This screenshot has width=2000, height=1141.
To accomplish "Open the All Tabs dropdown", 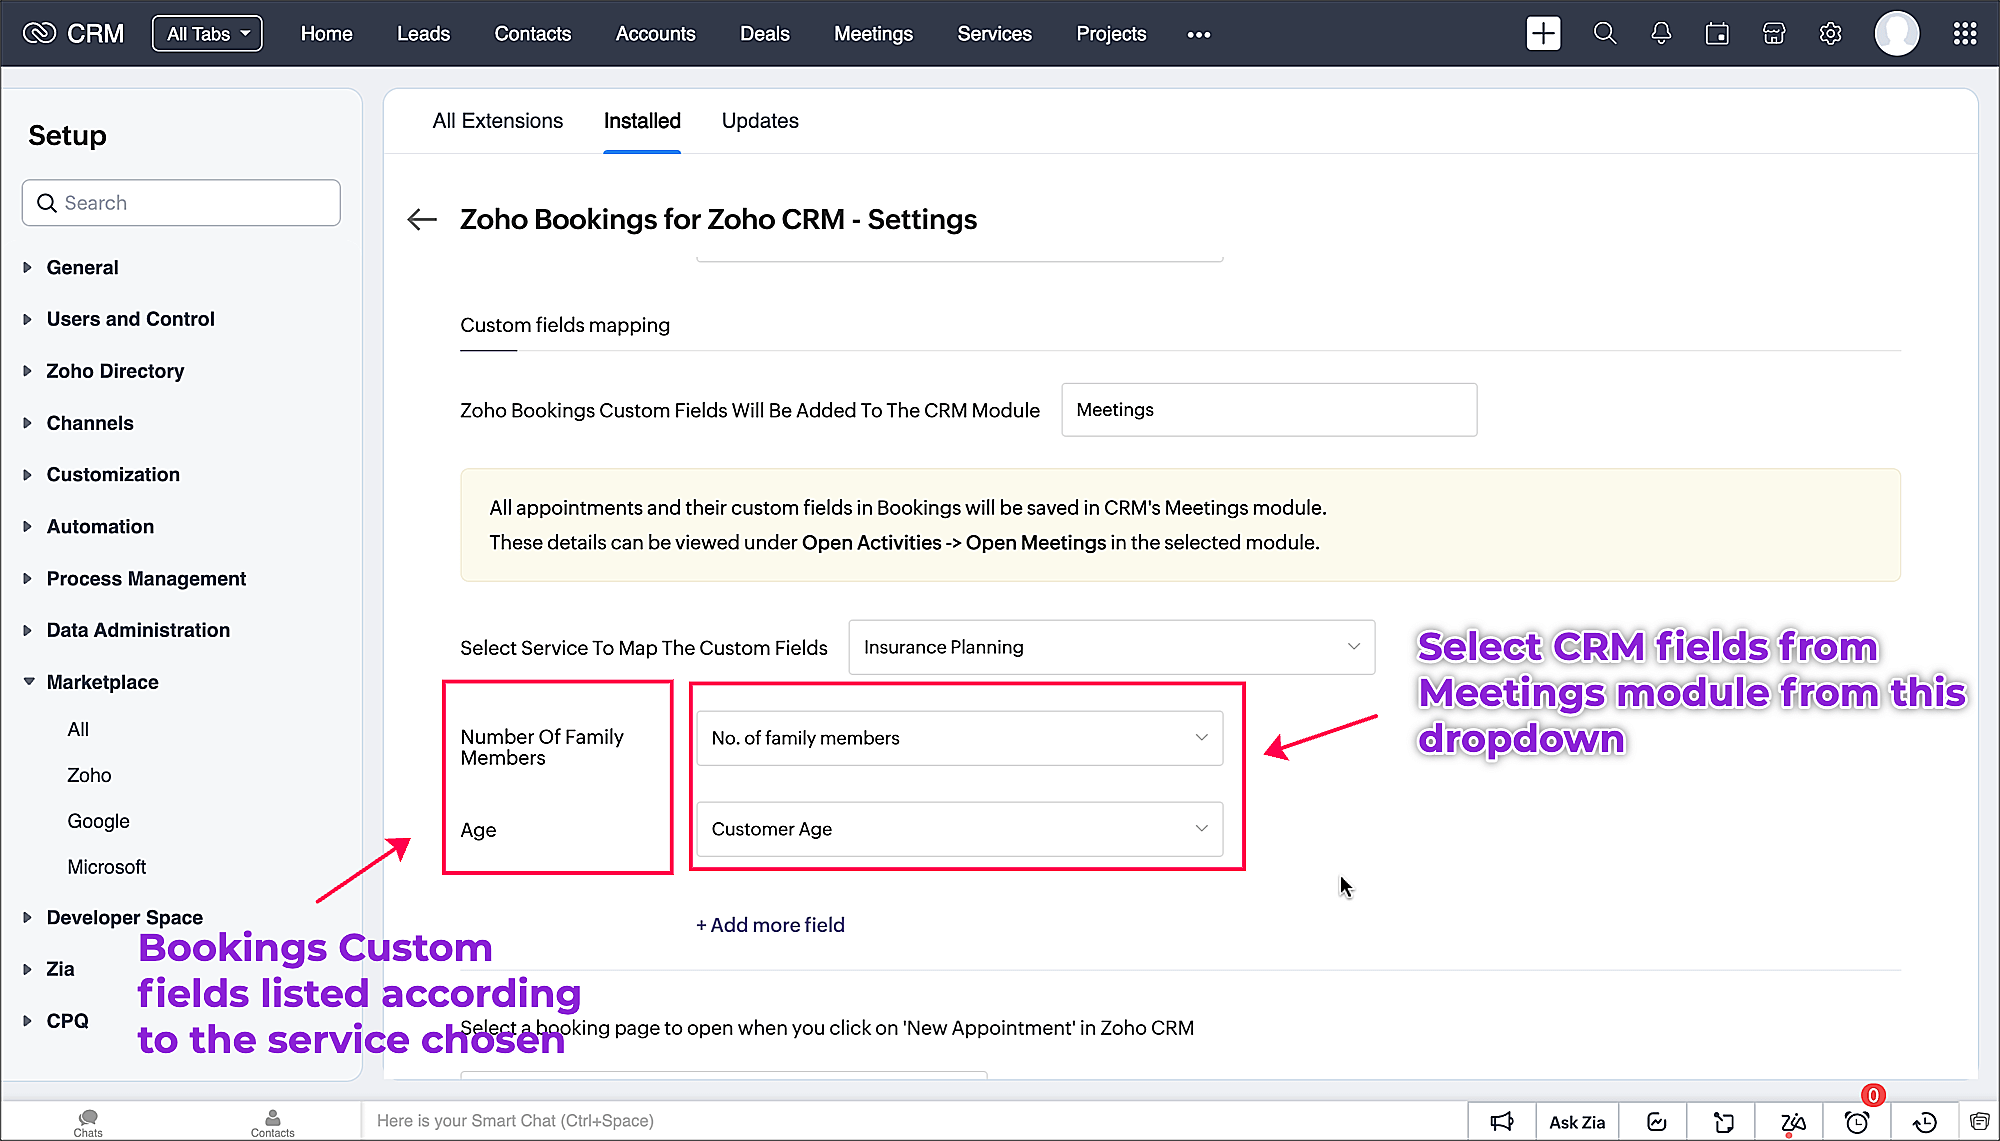I will coord(207,34).
